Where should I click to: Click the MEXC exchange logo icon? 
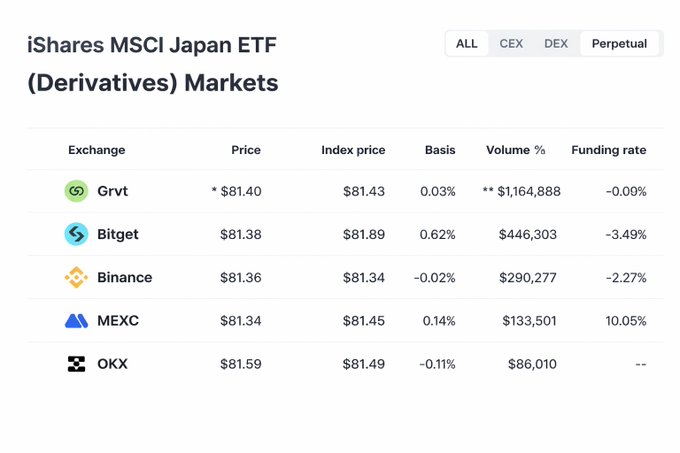pyautogui.click(x=76, y=321)
